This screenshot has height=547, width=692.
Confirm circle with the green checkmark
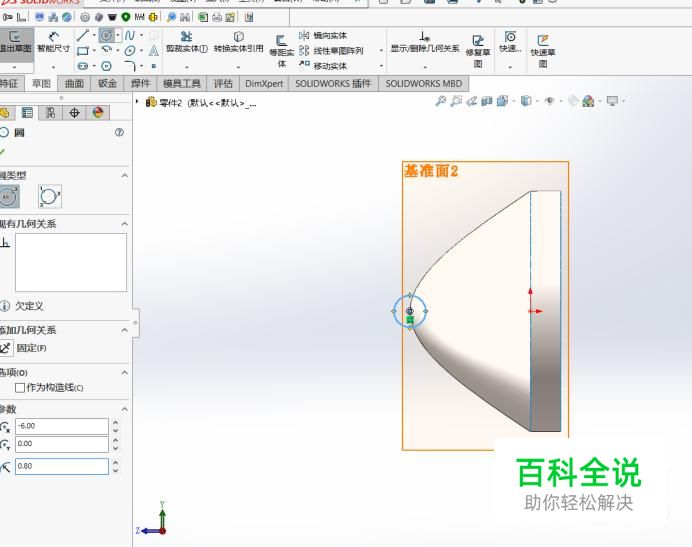3,152
